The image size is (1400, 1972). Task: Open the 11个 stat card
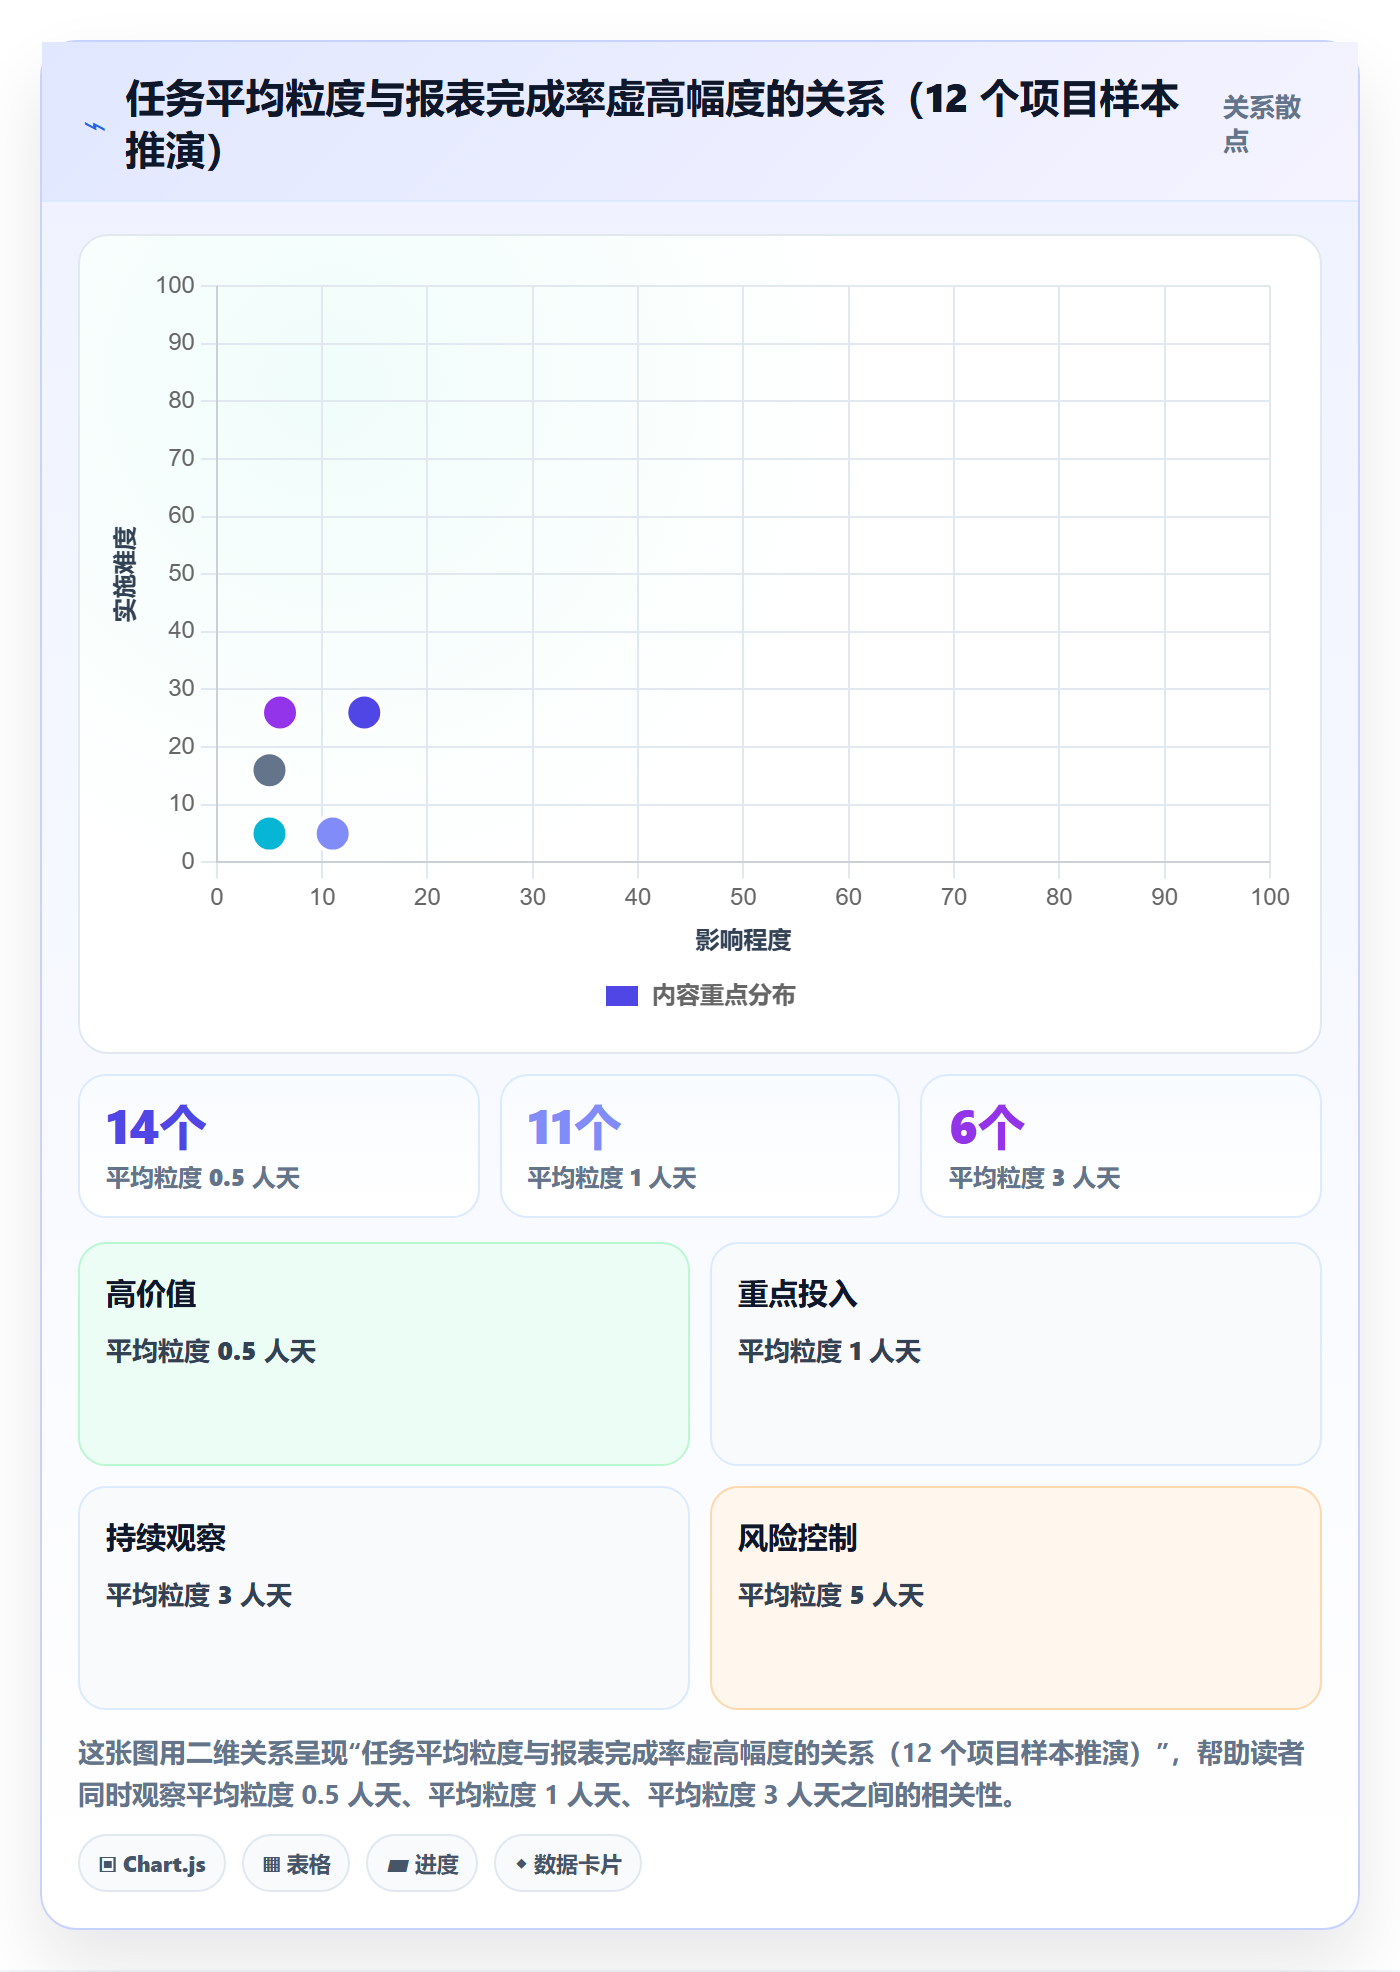pyautogui.click(x=700, y=1146)
